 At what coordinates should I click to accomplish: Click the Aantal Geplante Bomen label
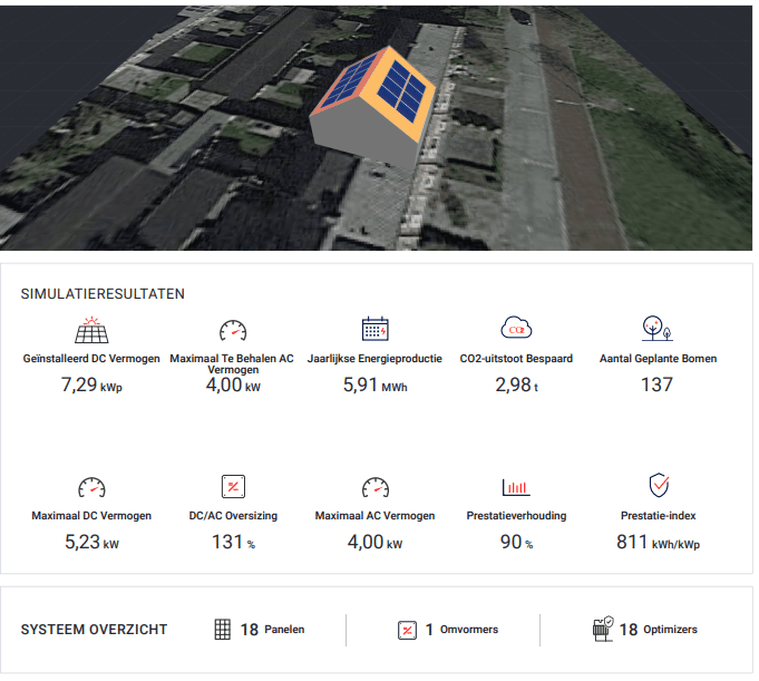coord(658,359)
